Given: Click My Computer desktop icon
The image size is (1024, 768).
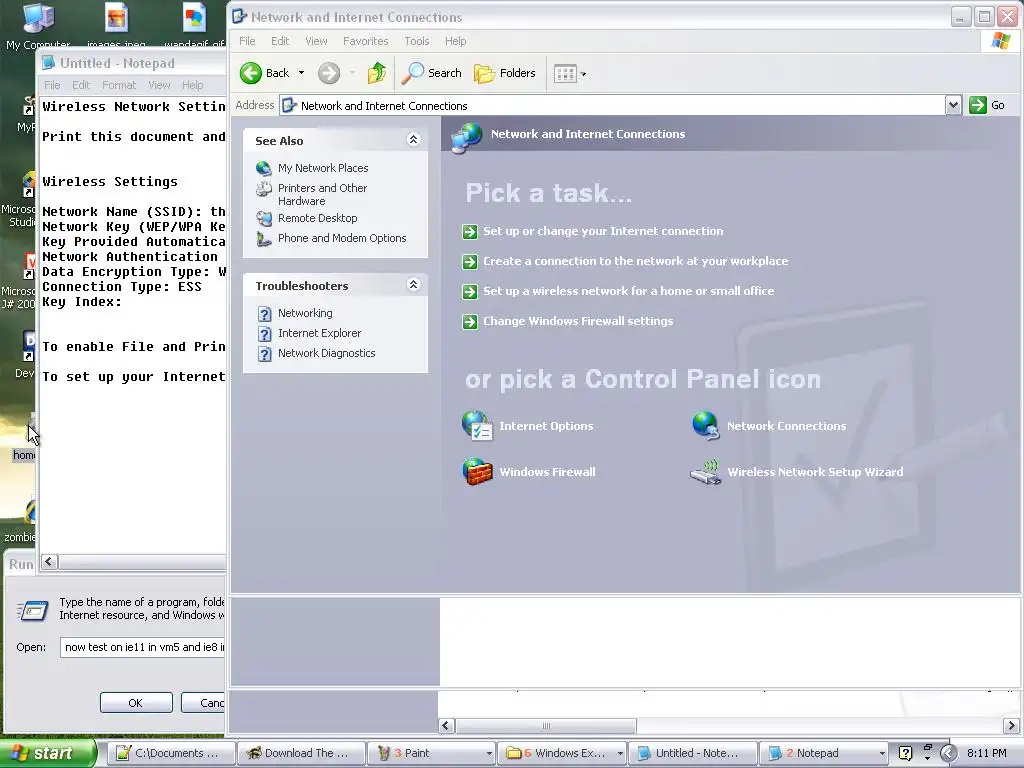Looking at the screenshot, I should pos(38,26).
